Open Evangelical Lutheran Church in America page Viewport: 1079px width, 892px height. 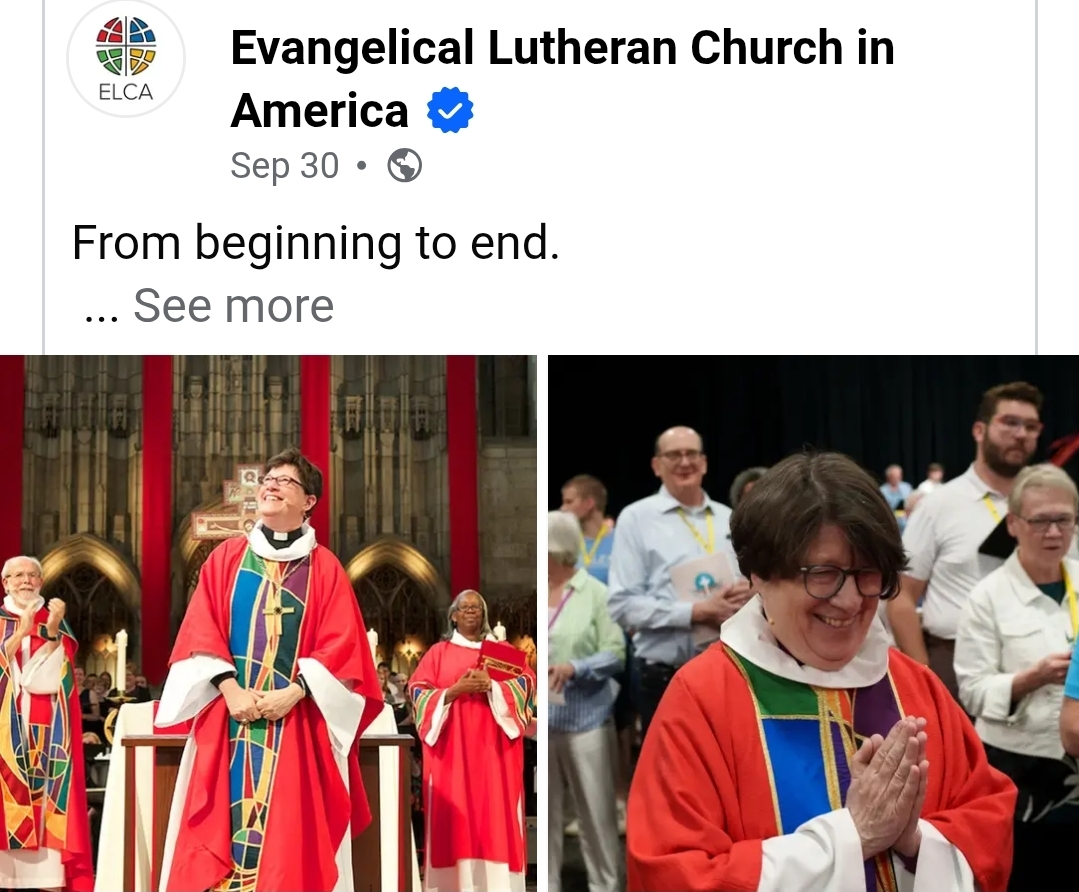tap(562, 78)
